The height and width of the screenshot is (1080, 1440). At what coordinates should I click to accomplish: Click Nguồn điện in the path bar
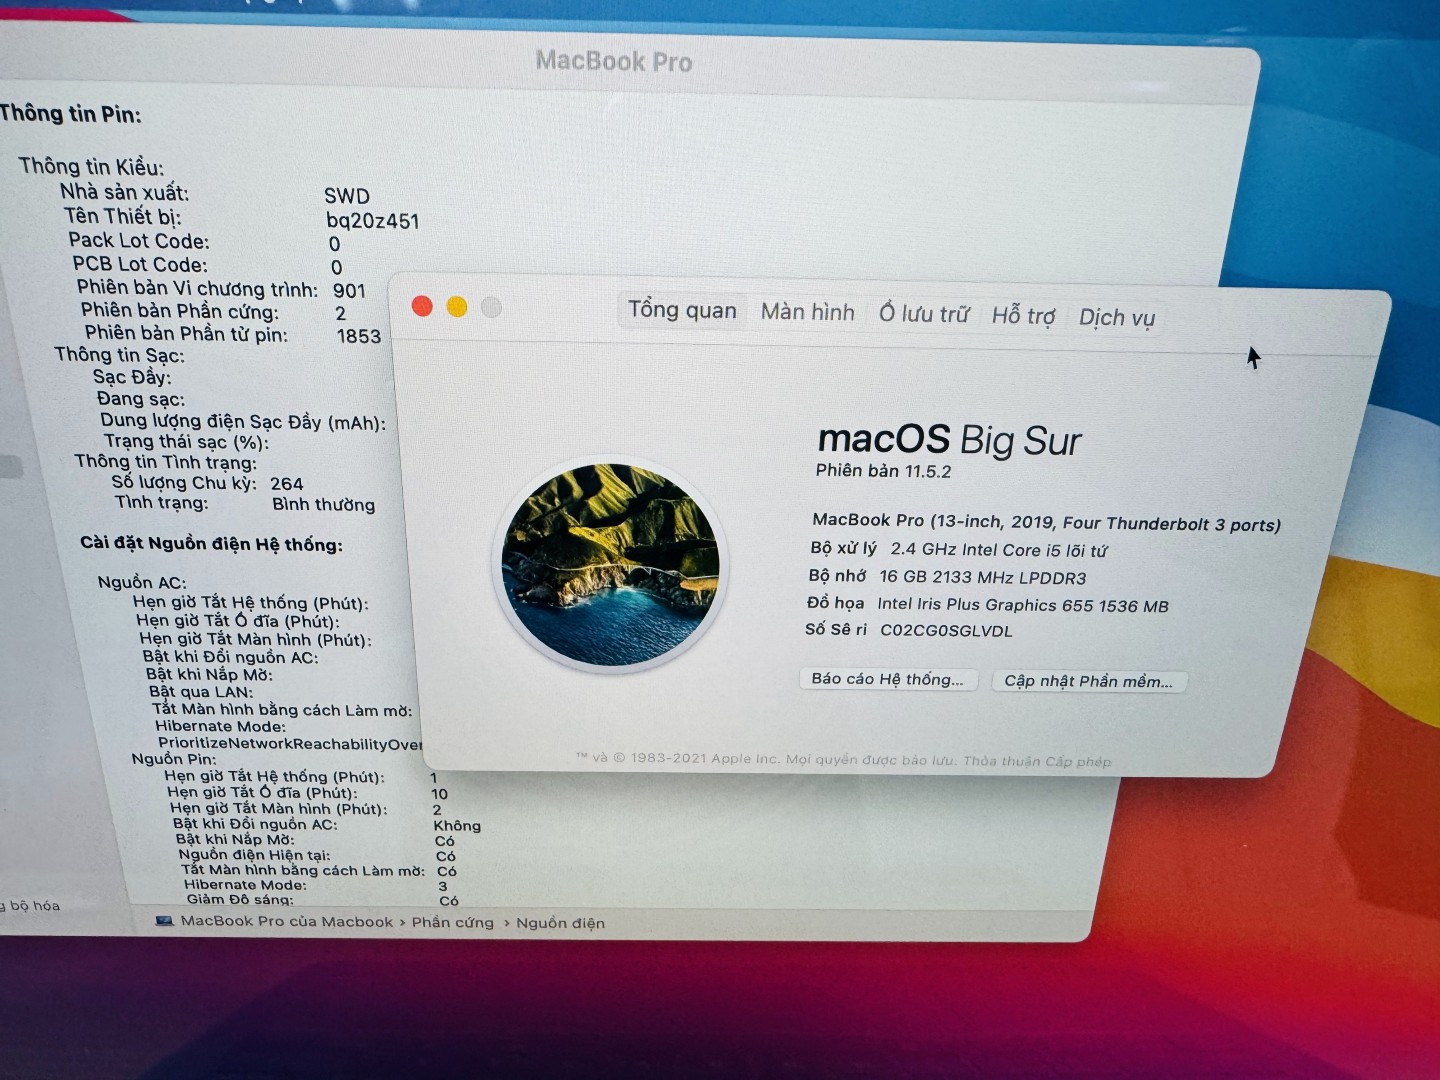coord(560,923)
